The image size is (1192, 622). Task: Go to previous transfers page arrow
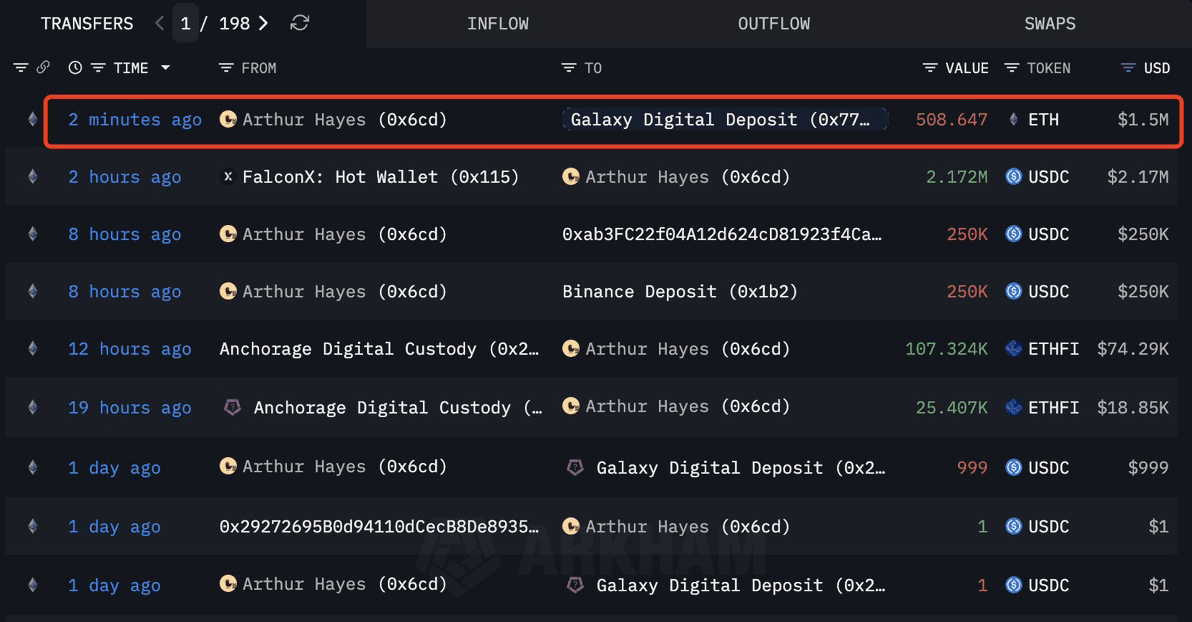pos(159,24)
